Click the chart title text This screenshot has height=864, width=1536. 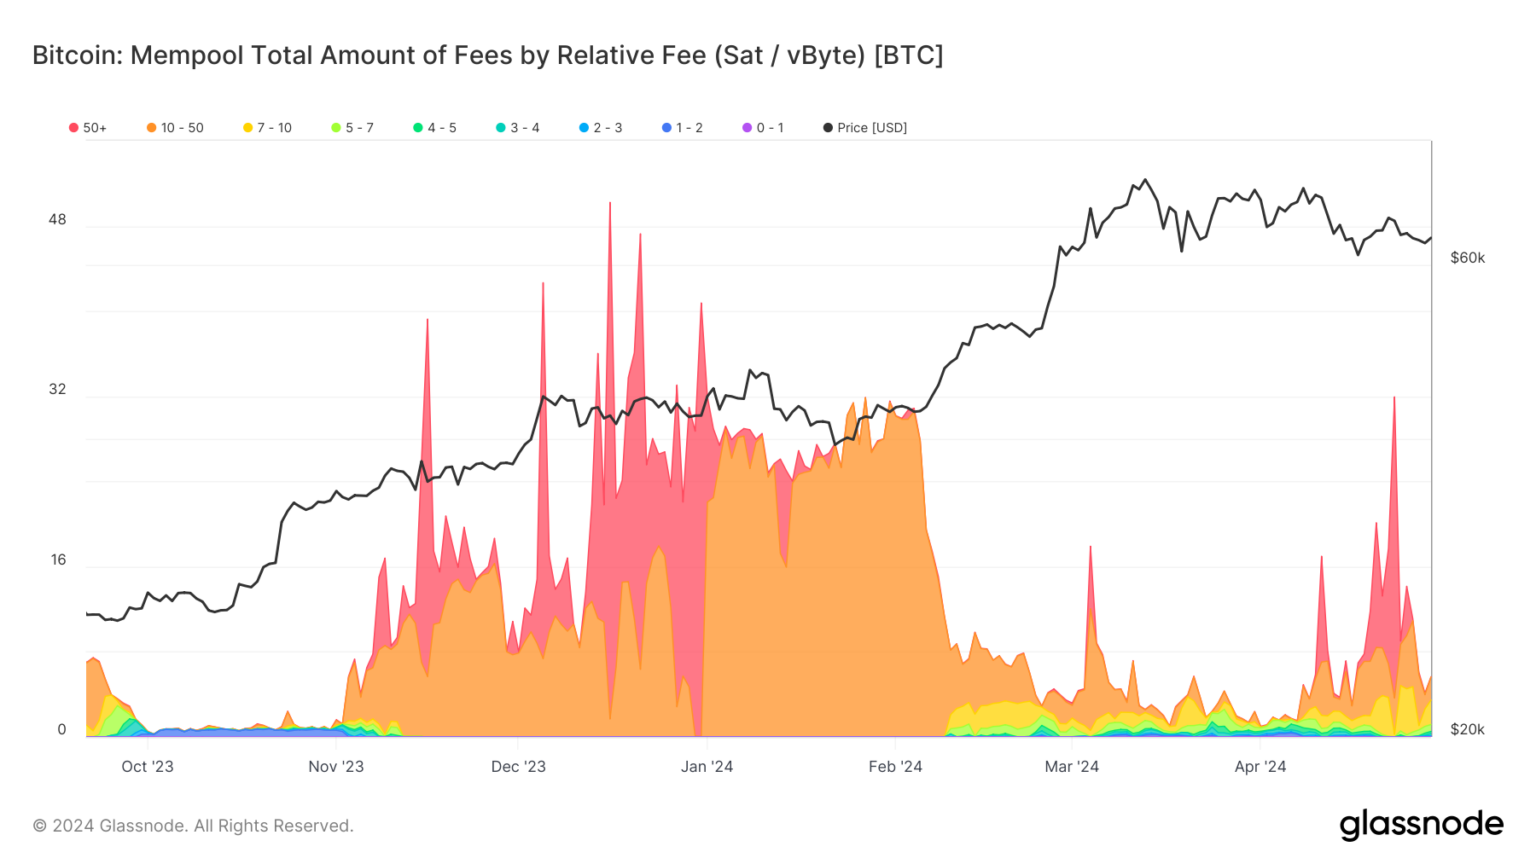[x=488, y=55]
